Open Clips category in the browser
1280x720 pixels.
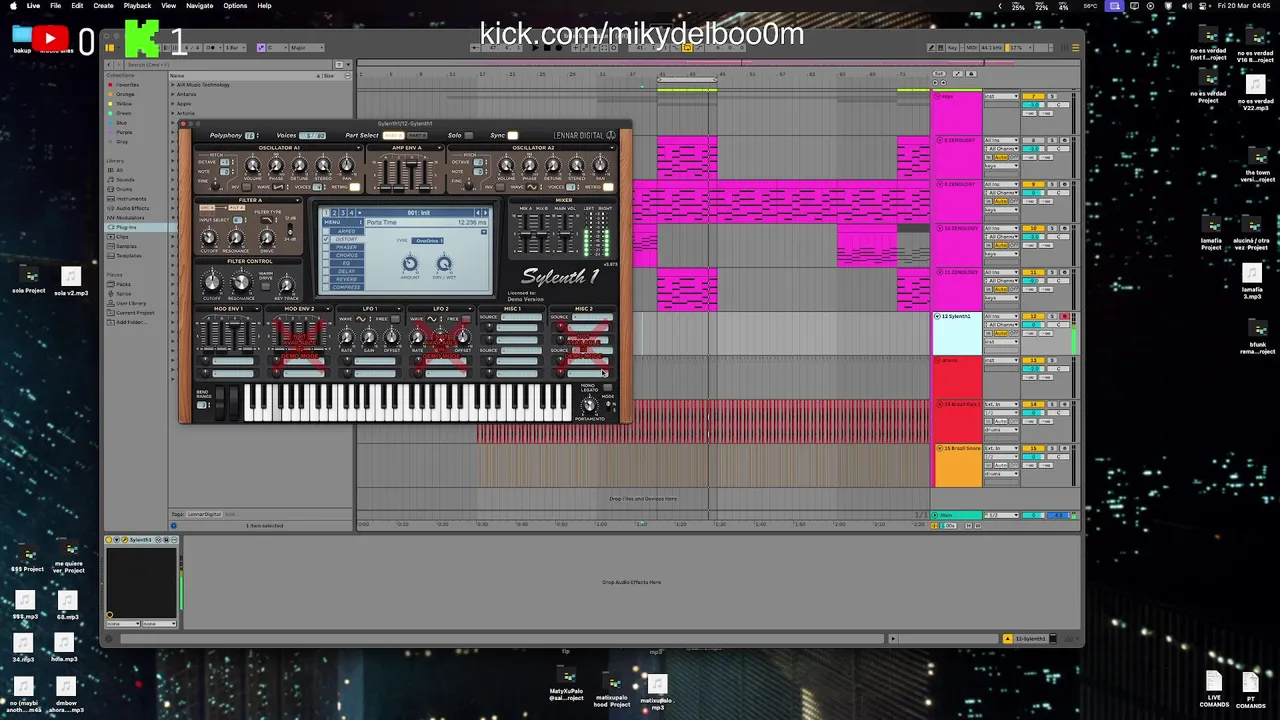[122, 237]
